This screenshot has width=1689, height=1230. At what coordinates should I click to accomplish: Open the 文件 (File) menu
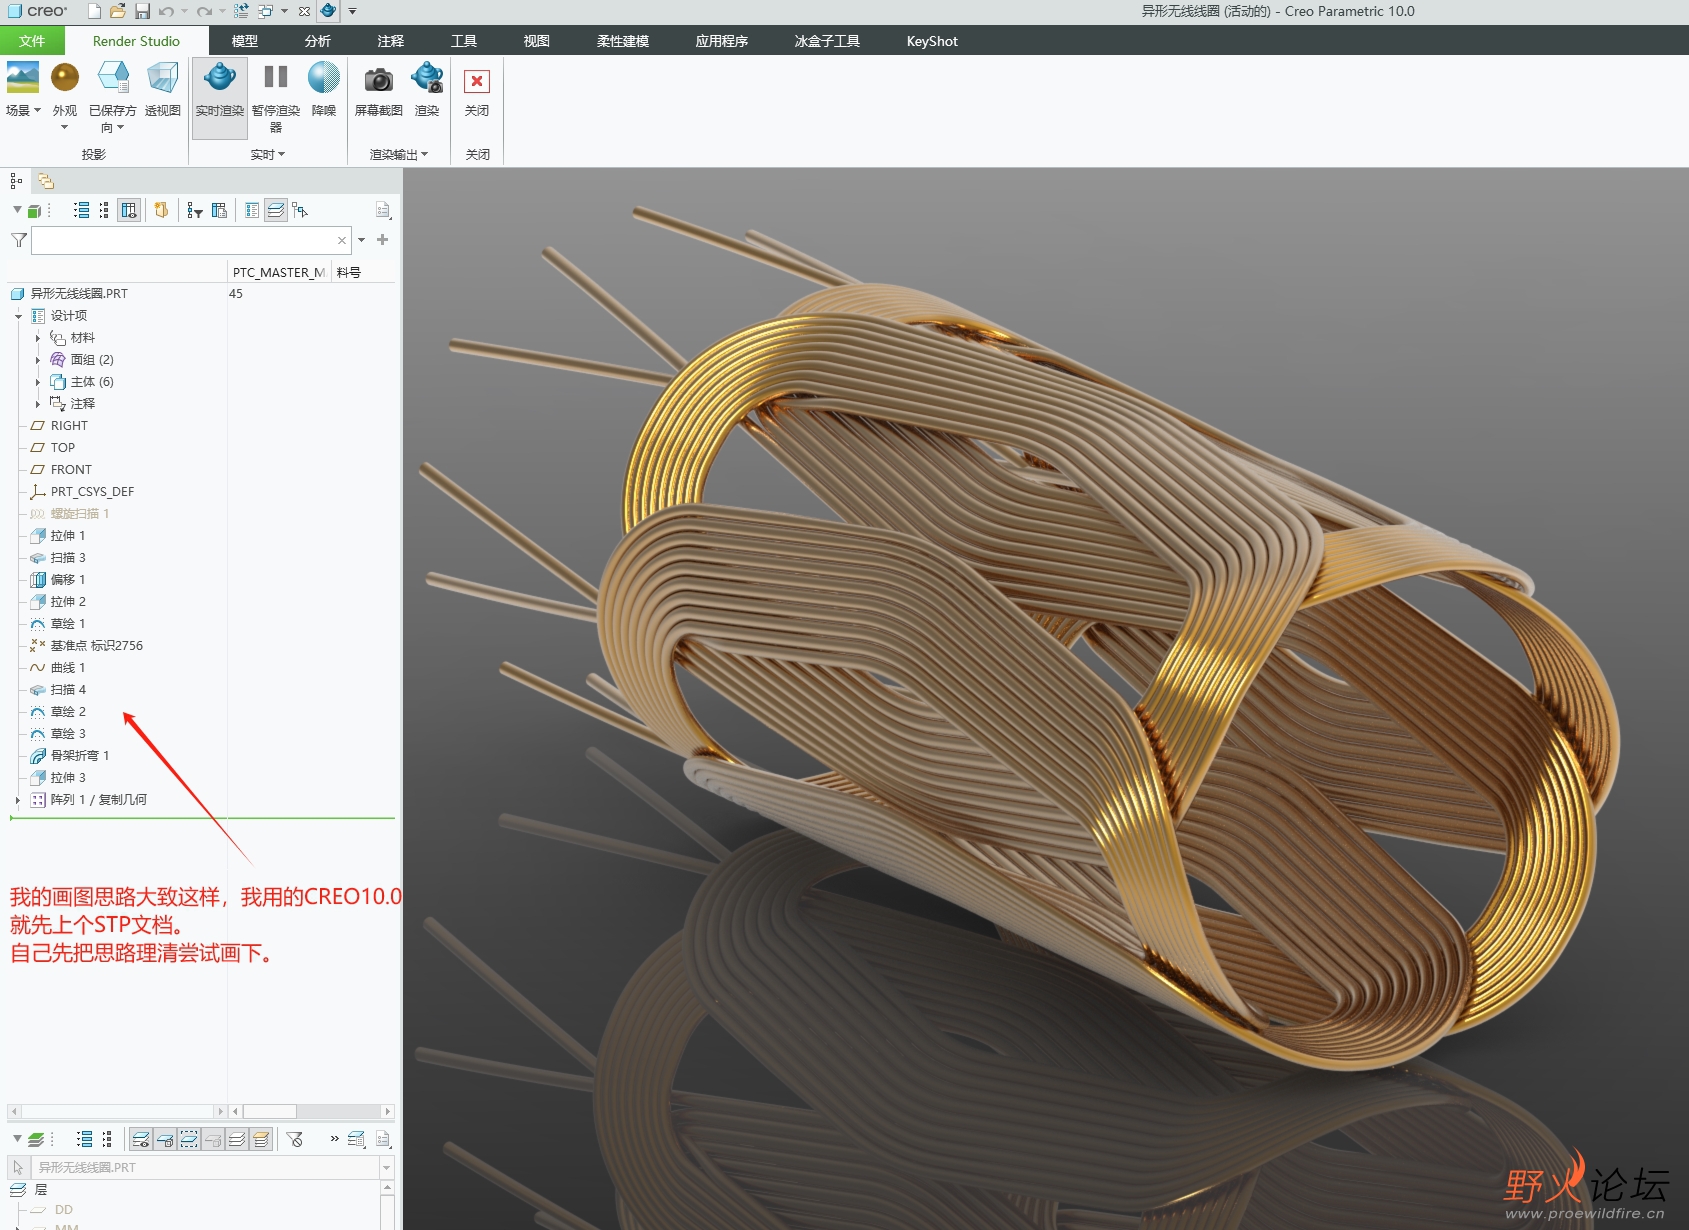[32, 41]
